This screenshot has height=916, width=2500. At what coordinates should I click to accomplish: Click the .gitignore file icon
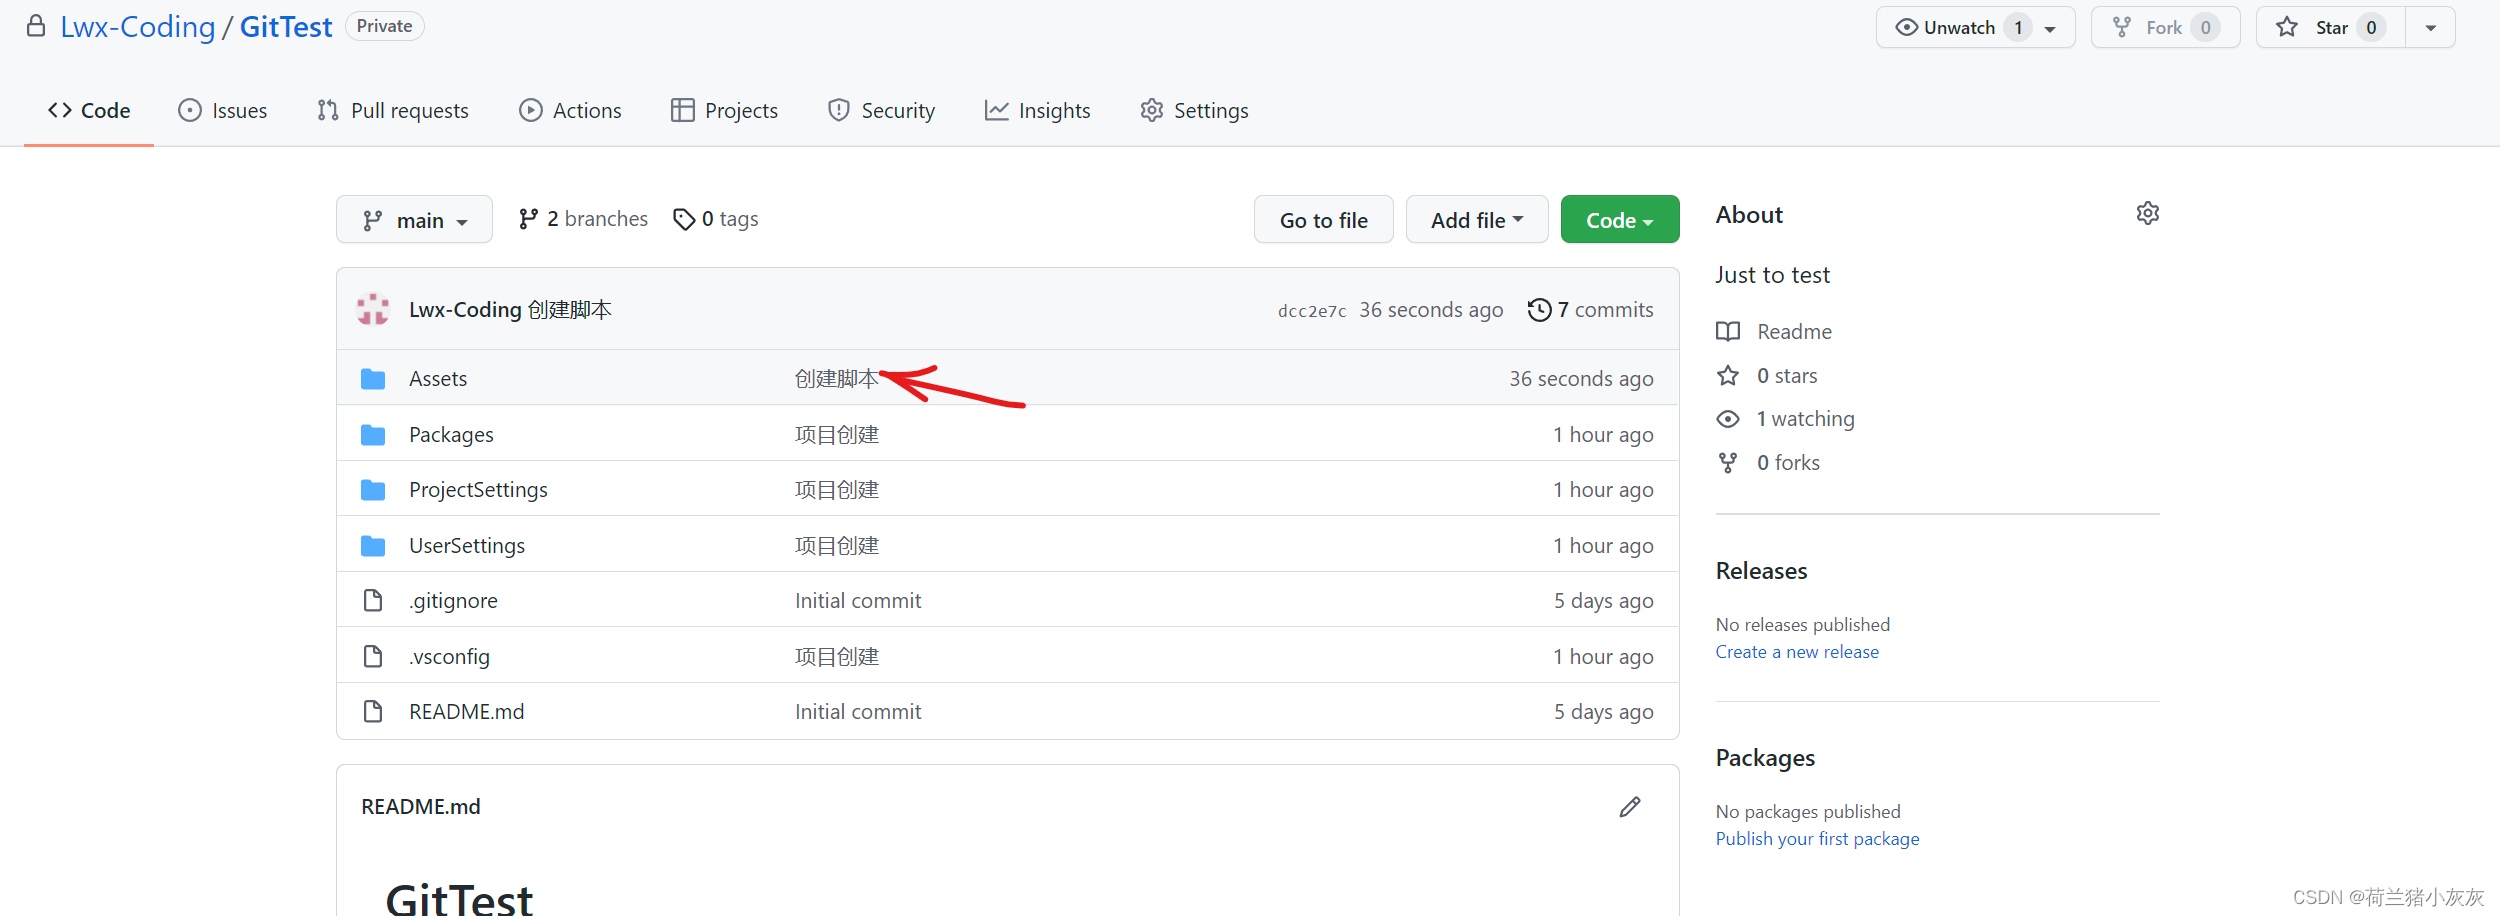373,600
